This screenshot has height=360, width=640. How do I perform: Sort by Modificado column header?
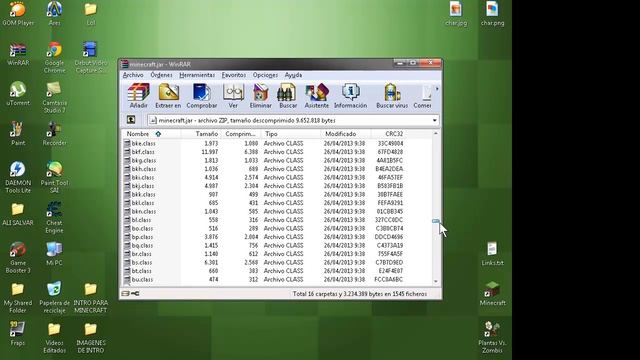coord(346,134)
